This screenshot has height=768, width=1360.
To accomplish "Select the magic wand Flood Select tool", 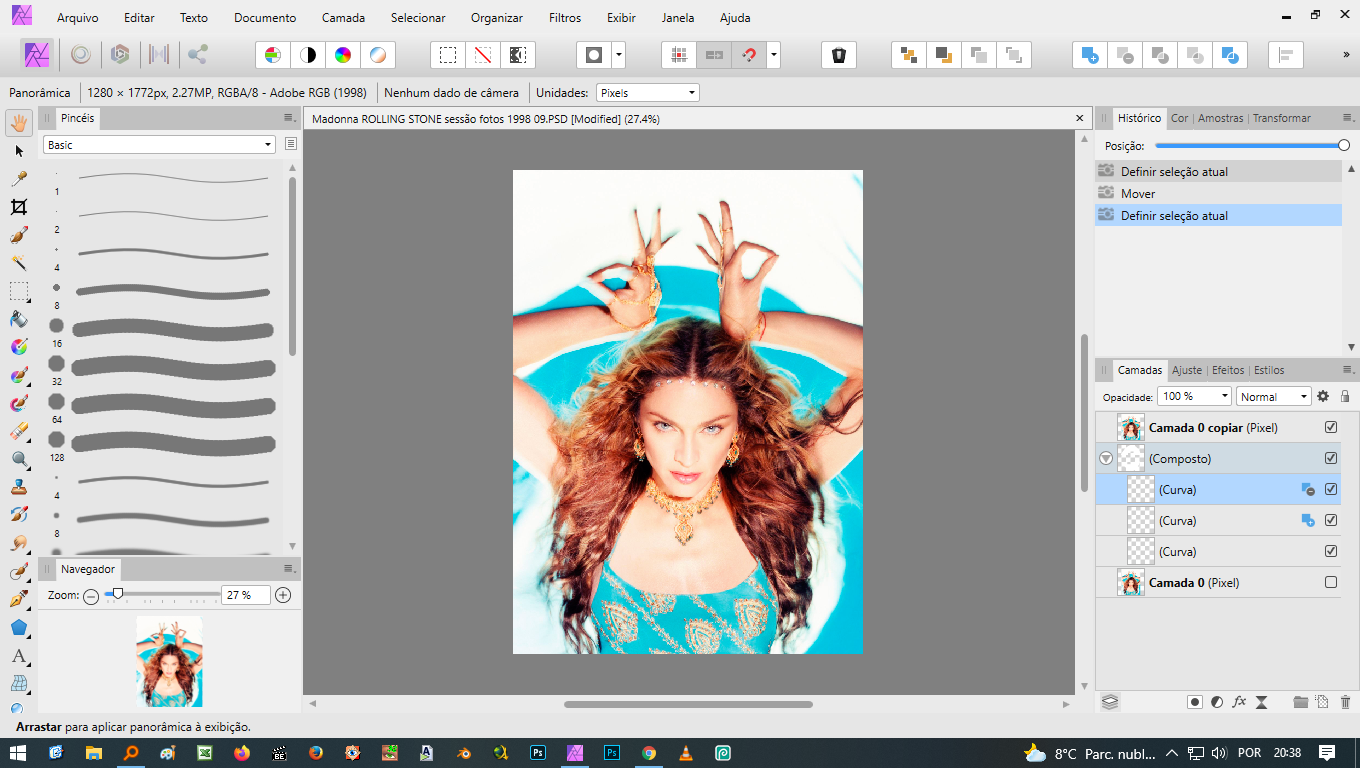I will [19, 263].
